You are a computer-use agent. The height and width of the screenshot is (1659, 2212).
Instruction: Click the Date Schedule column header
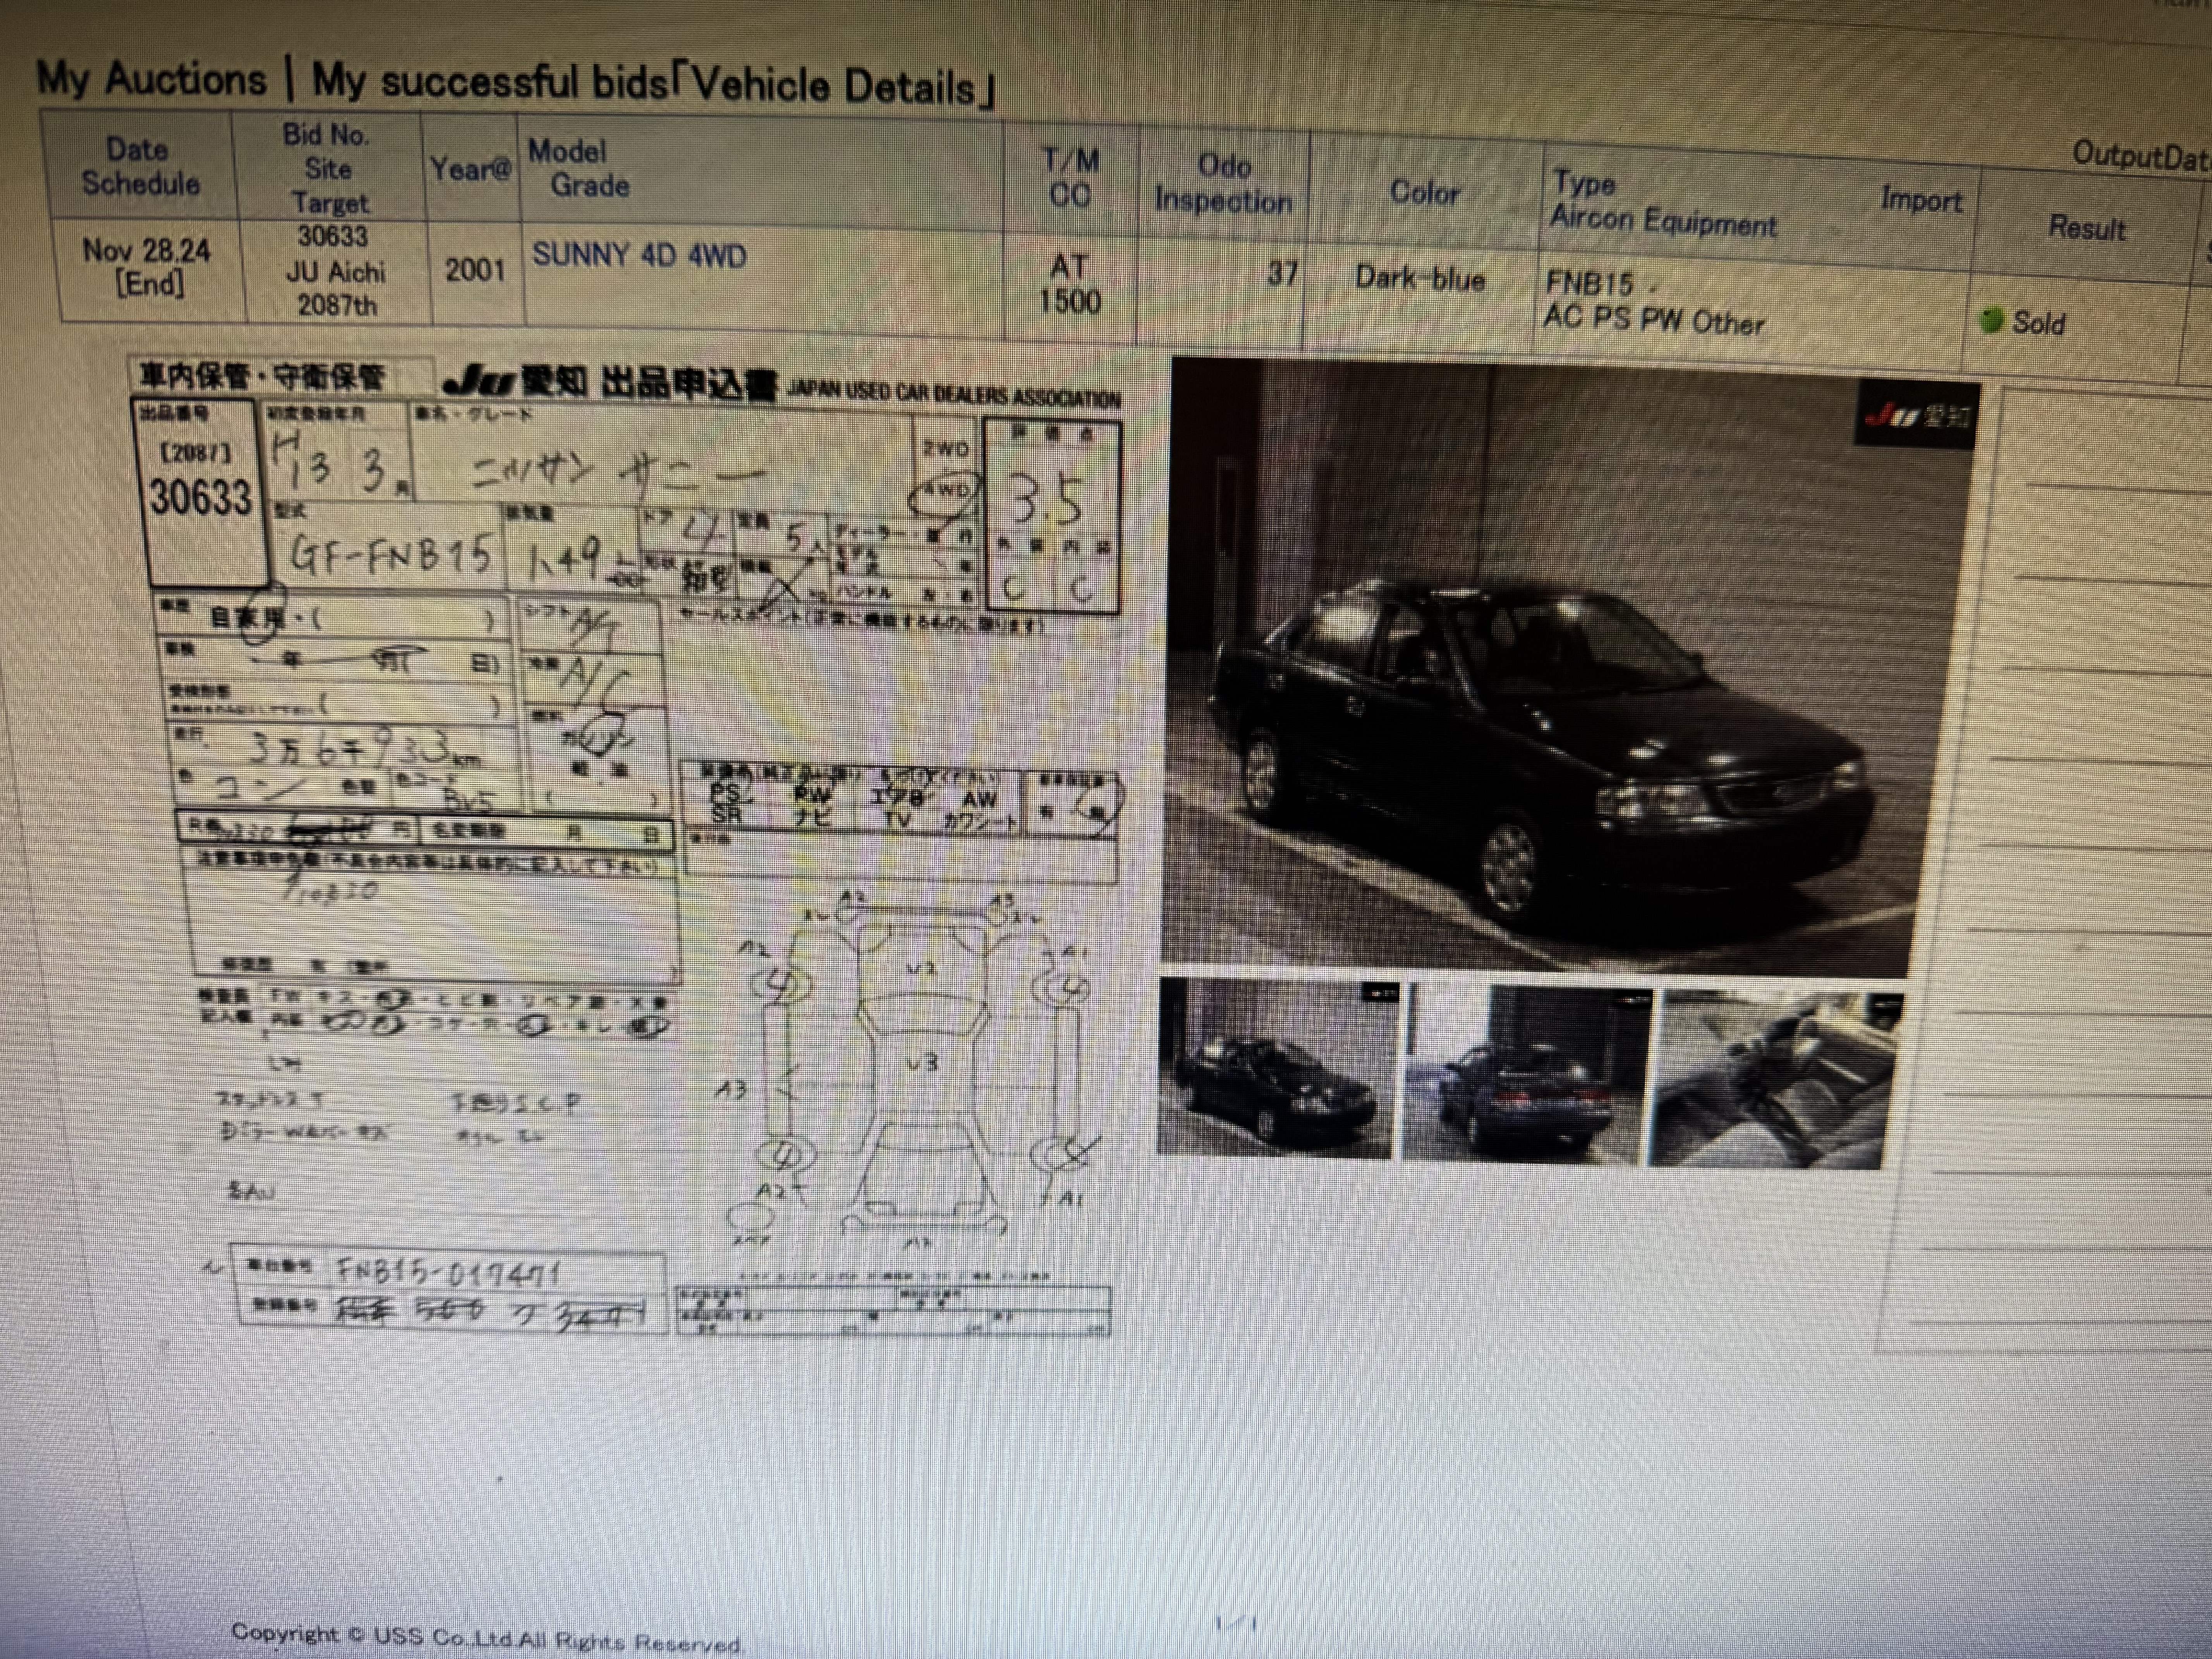tap(140, 167)
